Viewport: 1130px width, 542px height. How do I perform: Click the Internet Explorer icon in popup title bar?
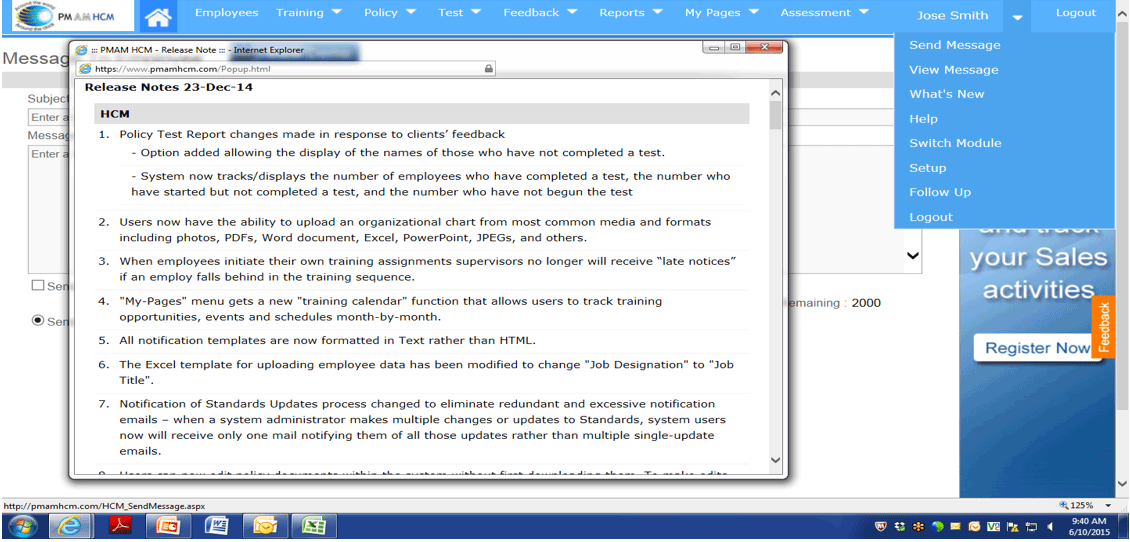[82, 50]
